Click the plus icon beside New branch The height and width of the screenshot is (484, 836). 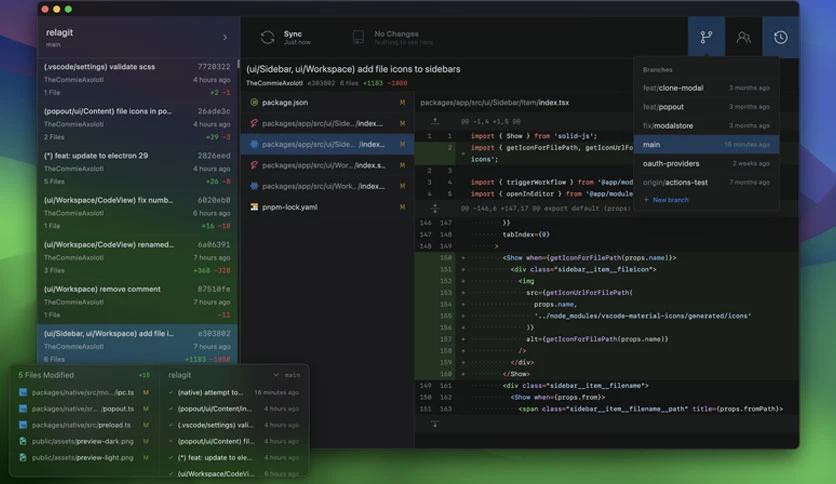[x=646, y=200]
